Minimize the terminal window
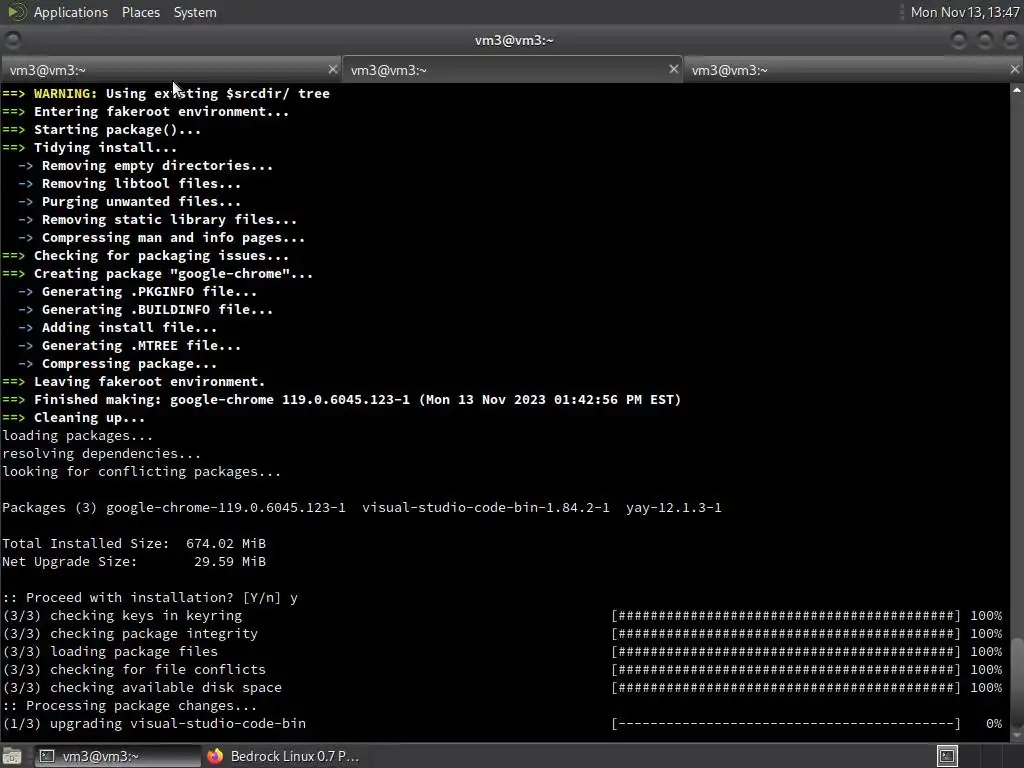The width and height of the screenshot is (1024, 768). 958,40
